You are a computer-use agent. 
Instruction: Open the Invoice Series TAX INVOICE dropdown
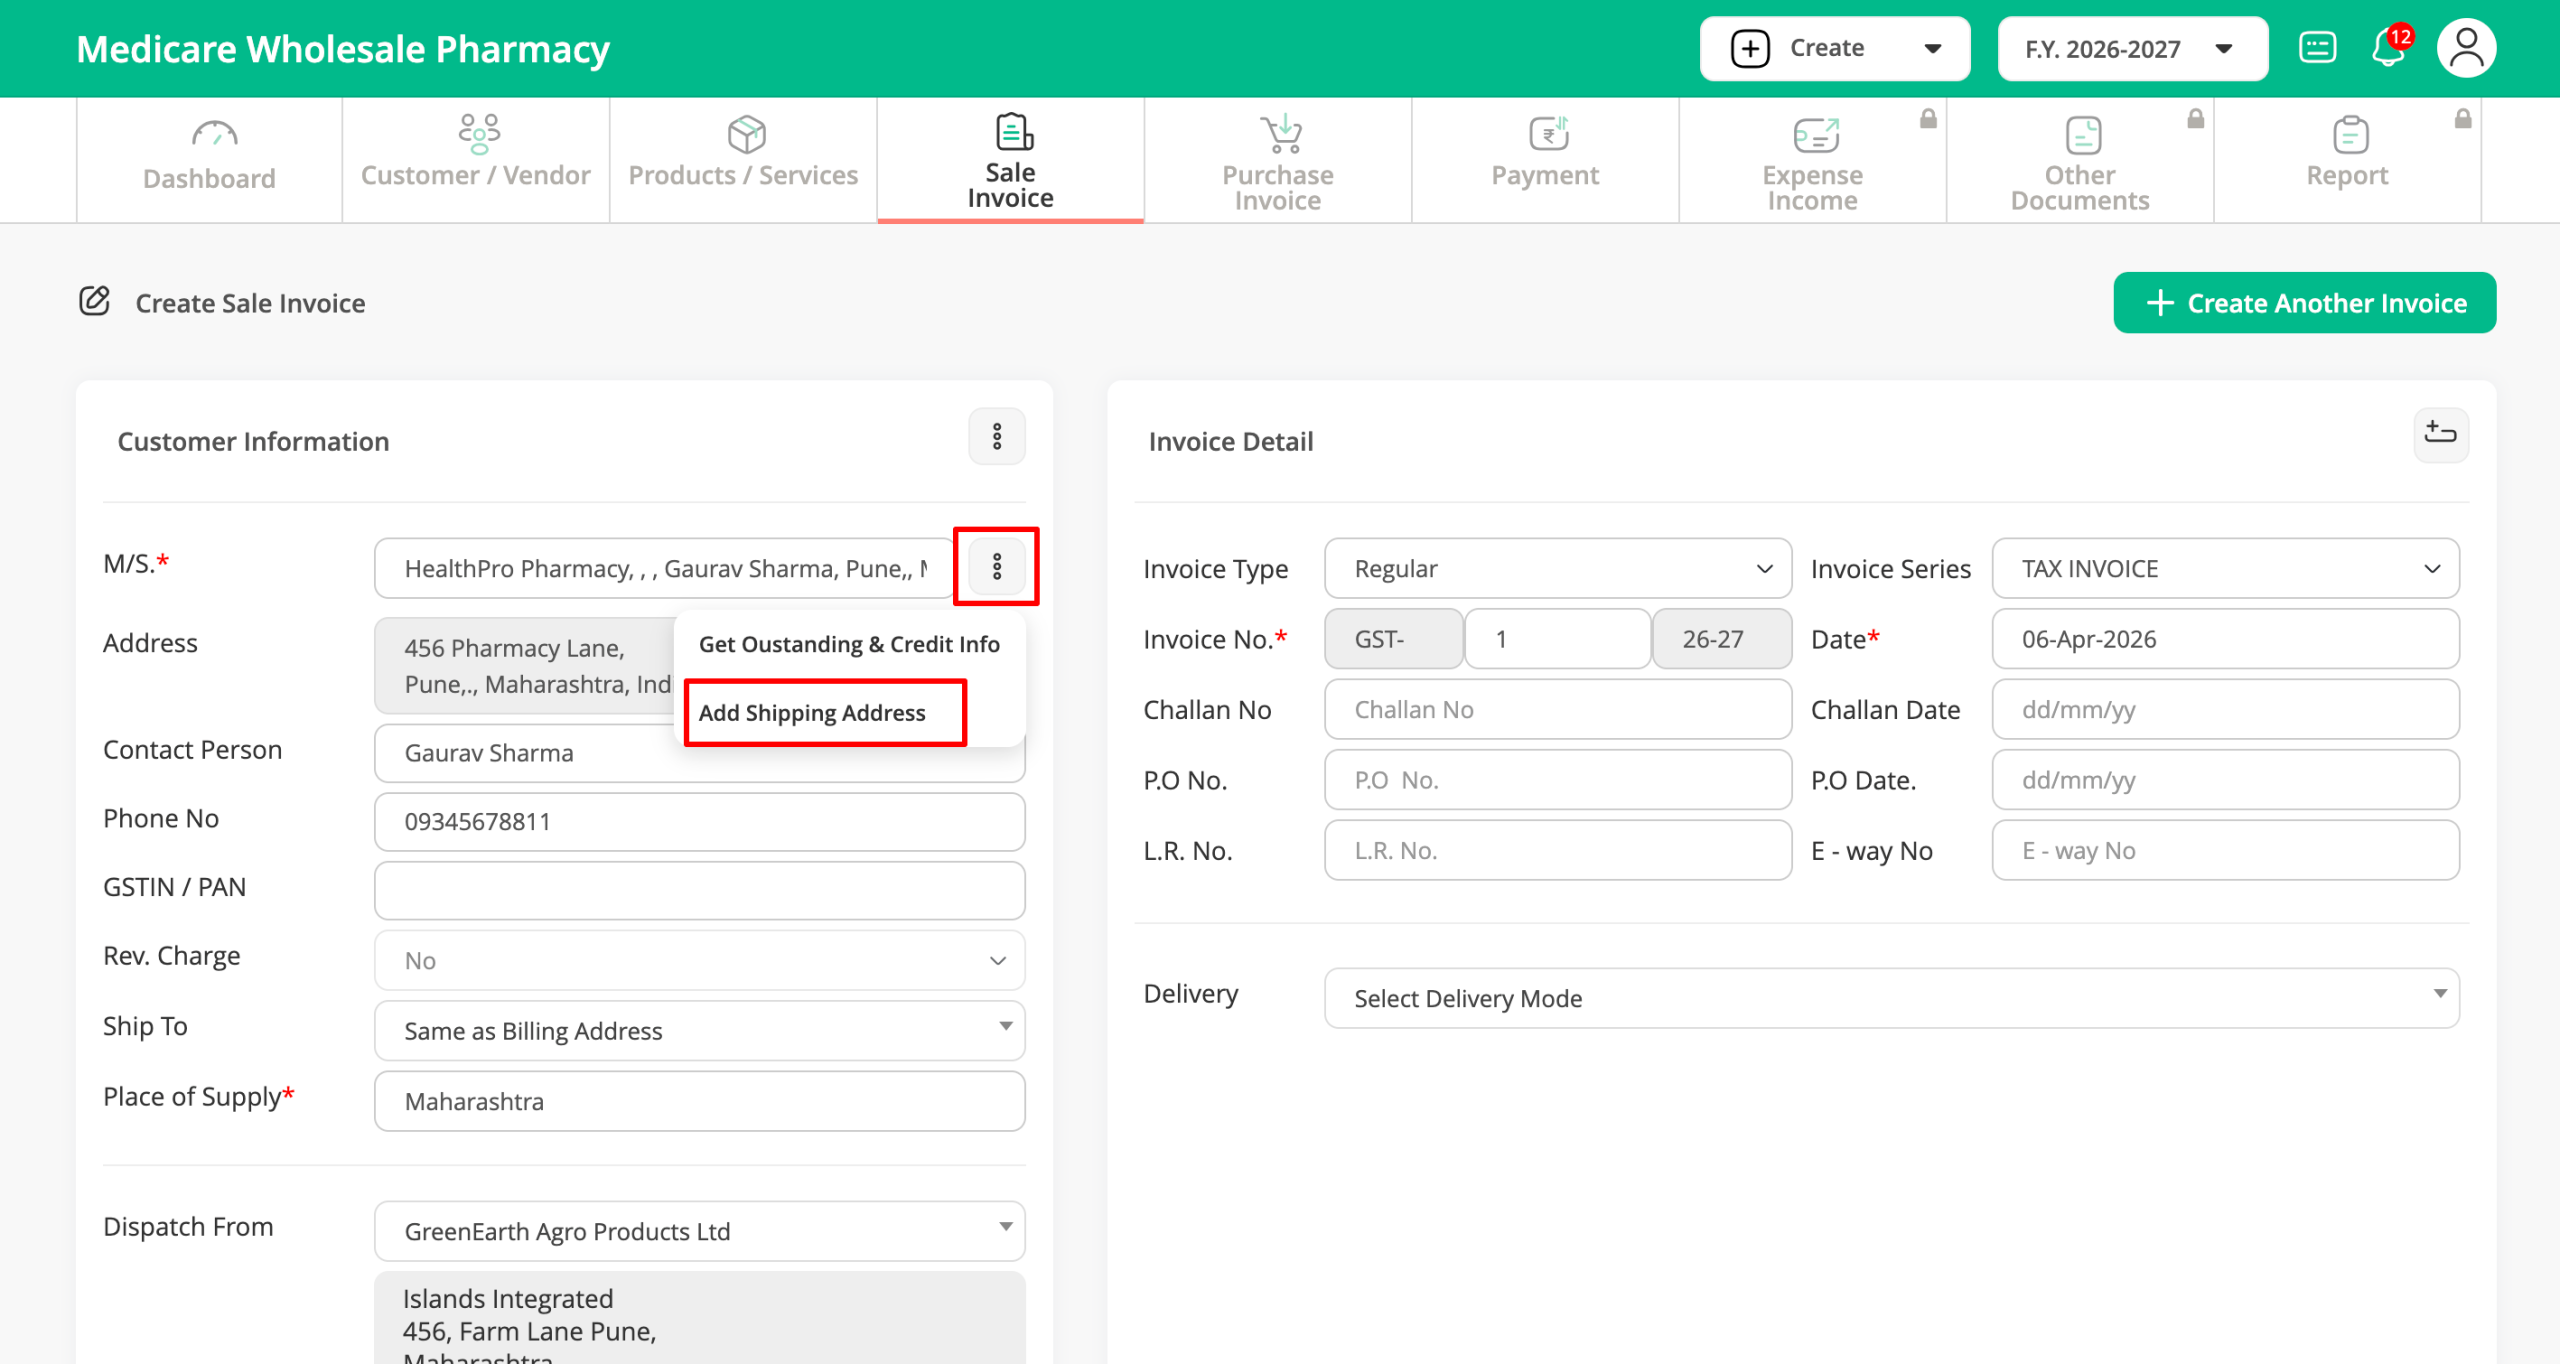(x=2225, y=568)
